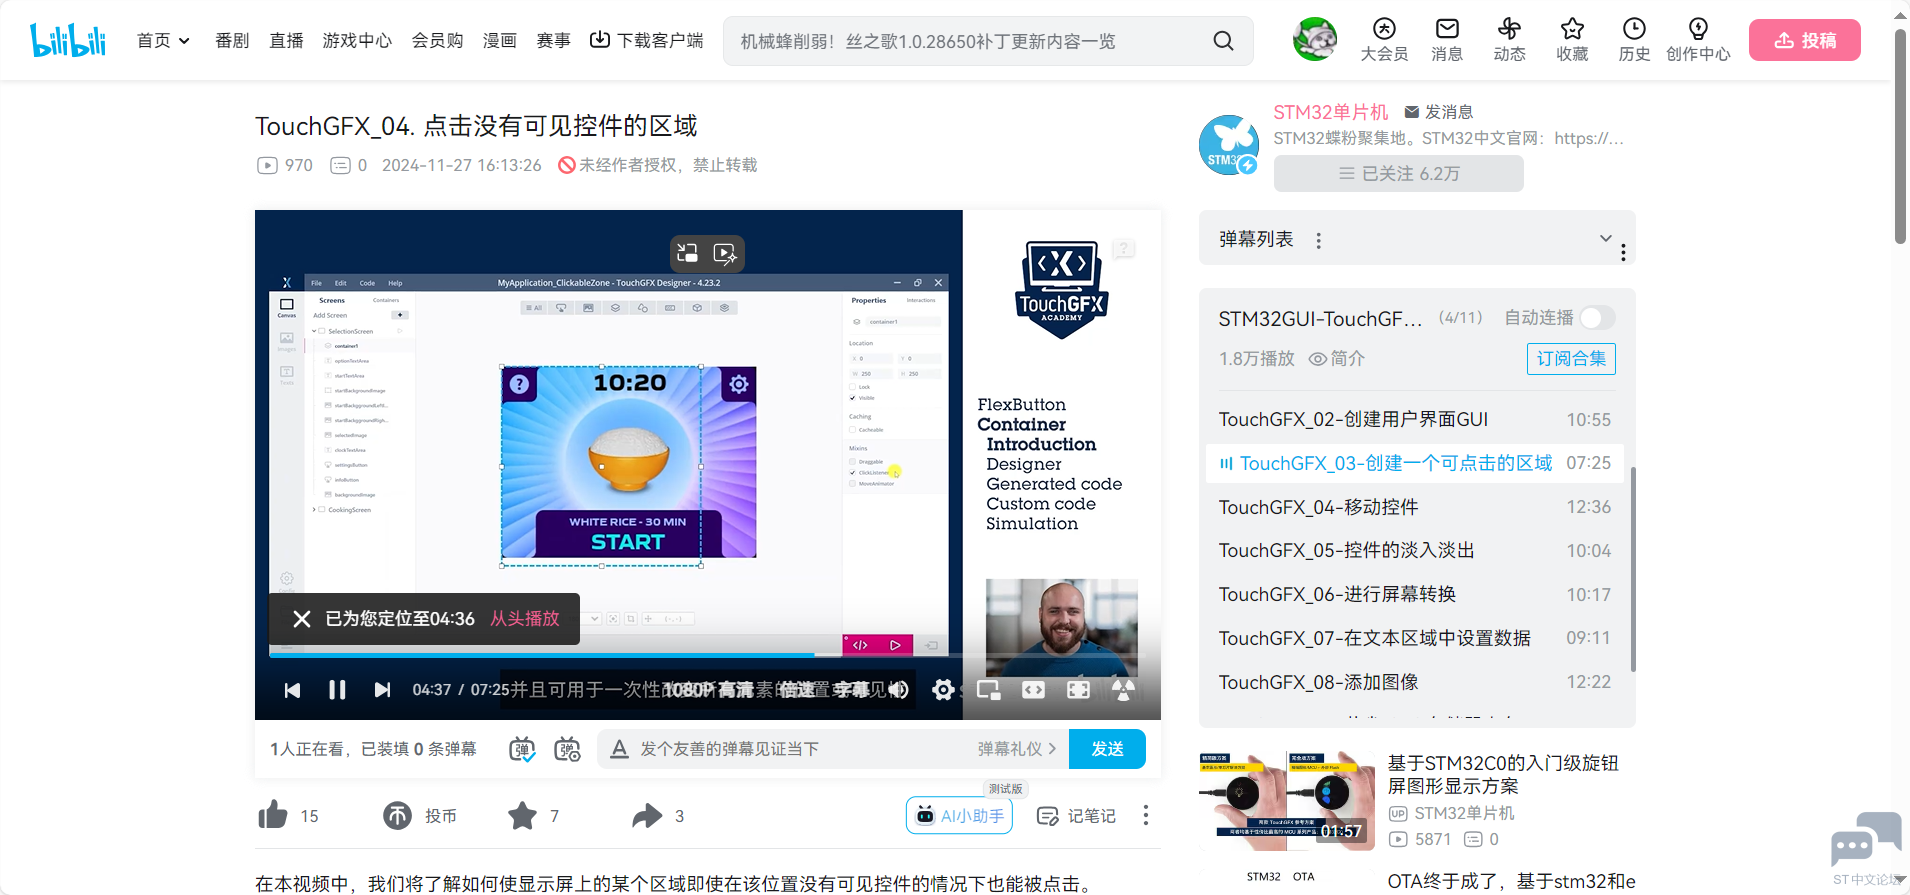This screenshot has height=895, width=1910.
Task: Open the bilibili home logo
Action: coord(68,40)
